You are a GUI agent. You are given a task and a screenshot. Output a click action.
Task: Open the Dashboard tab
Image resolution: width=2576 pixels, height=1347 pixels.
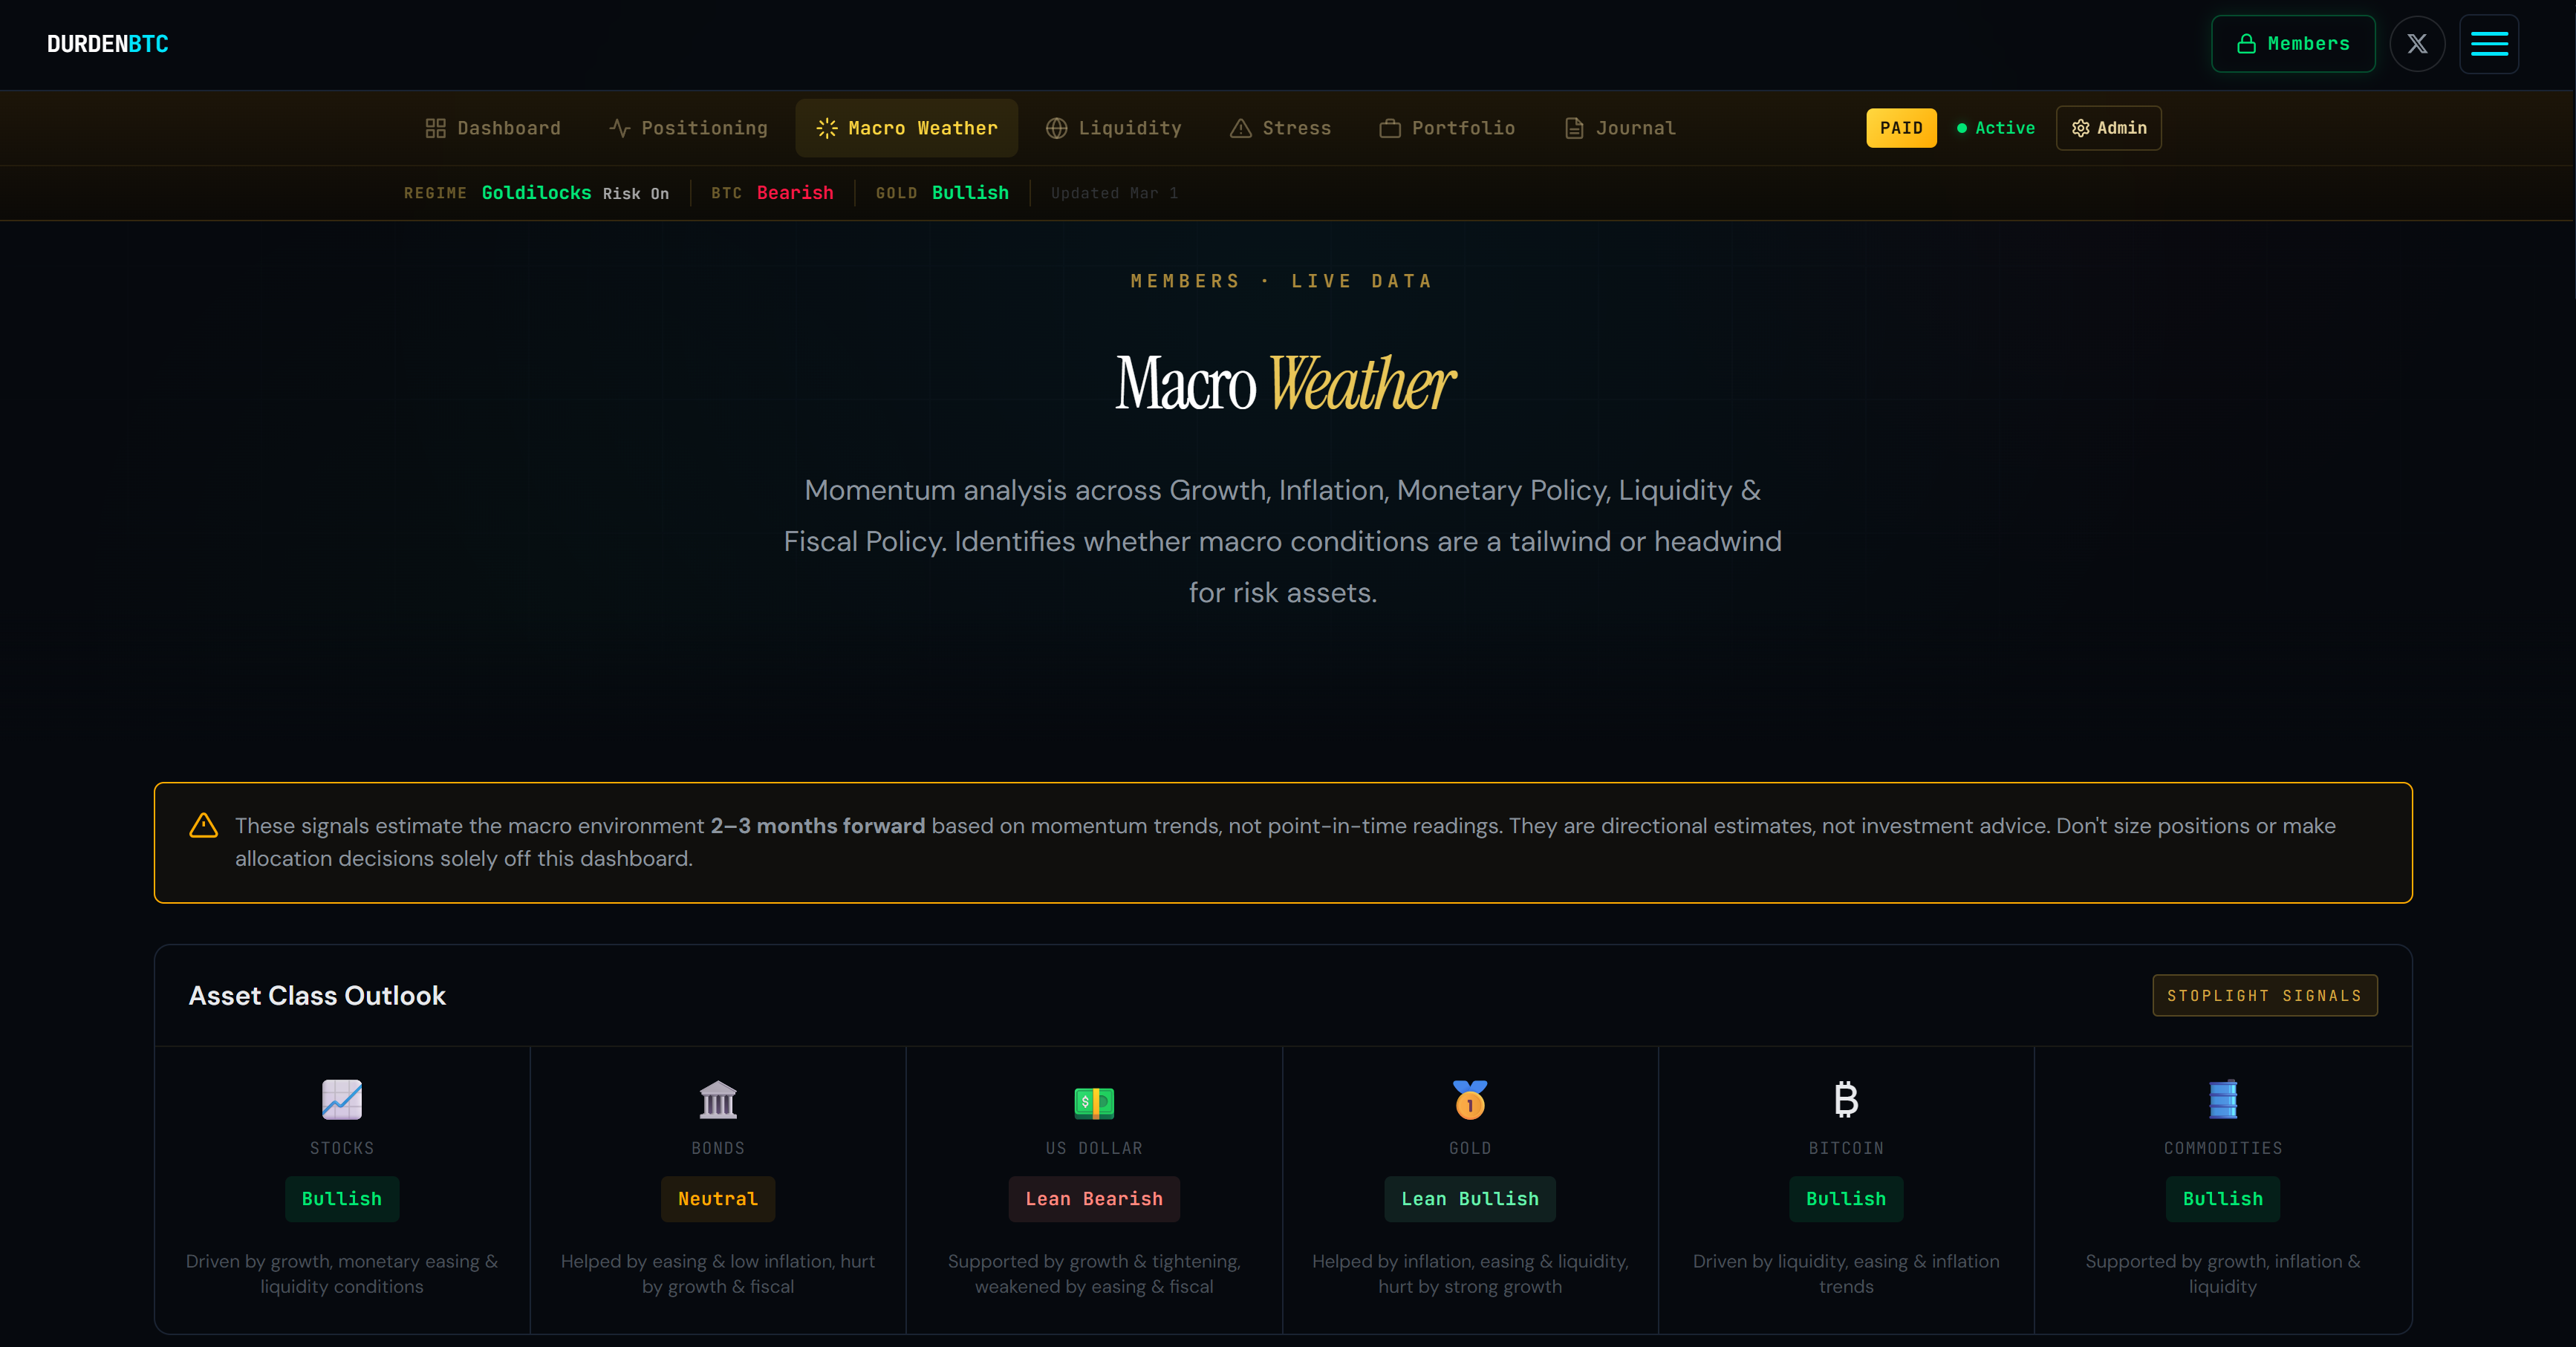[493, 128]
